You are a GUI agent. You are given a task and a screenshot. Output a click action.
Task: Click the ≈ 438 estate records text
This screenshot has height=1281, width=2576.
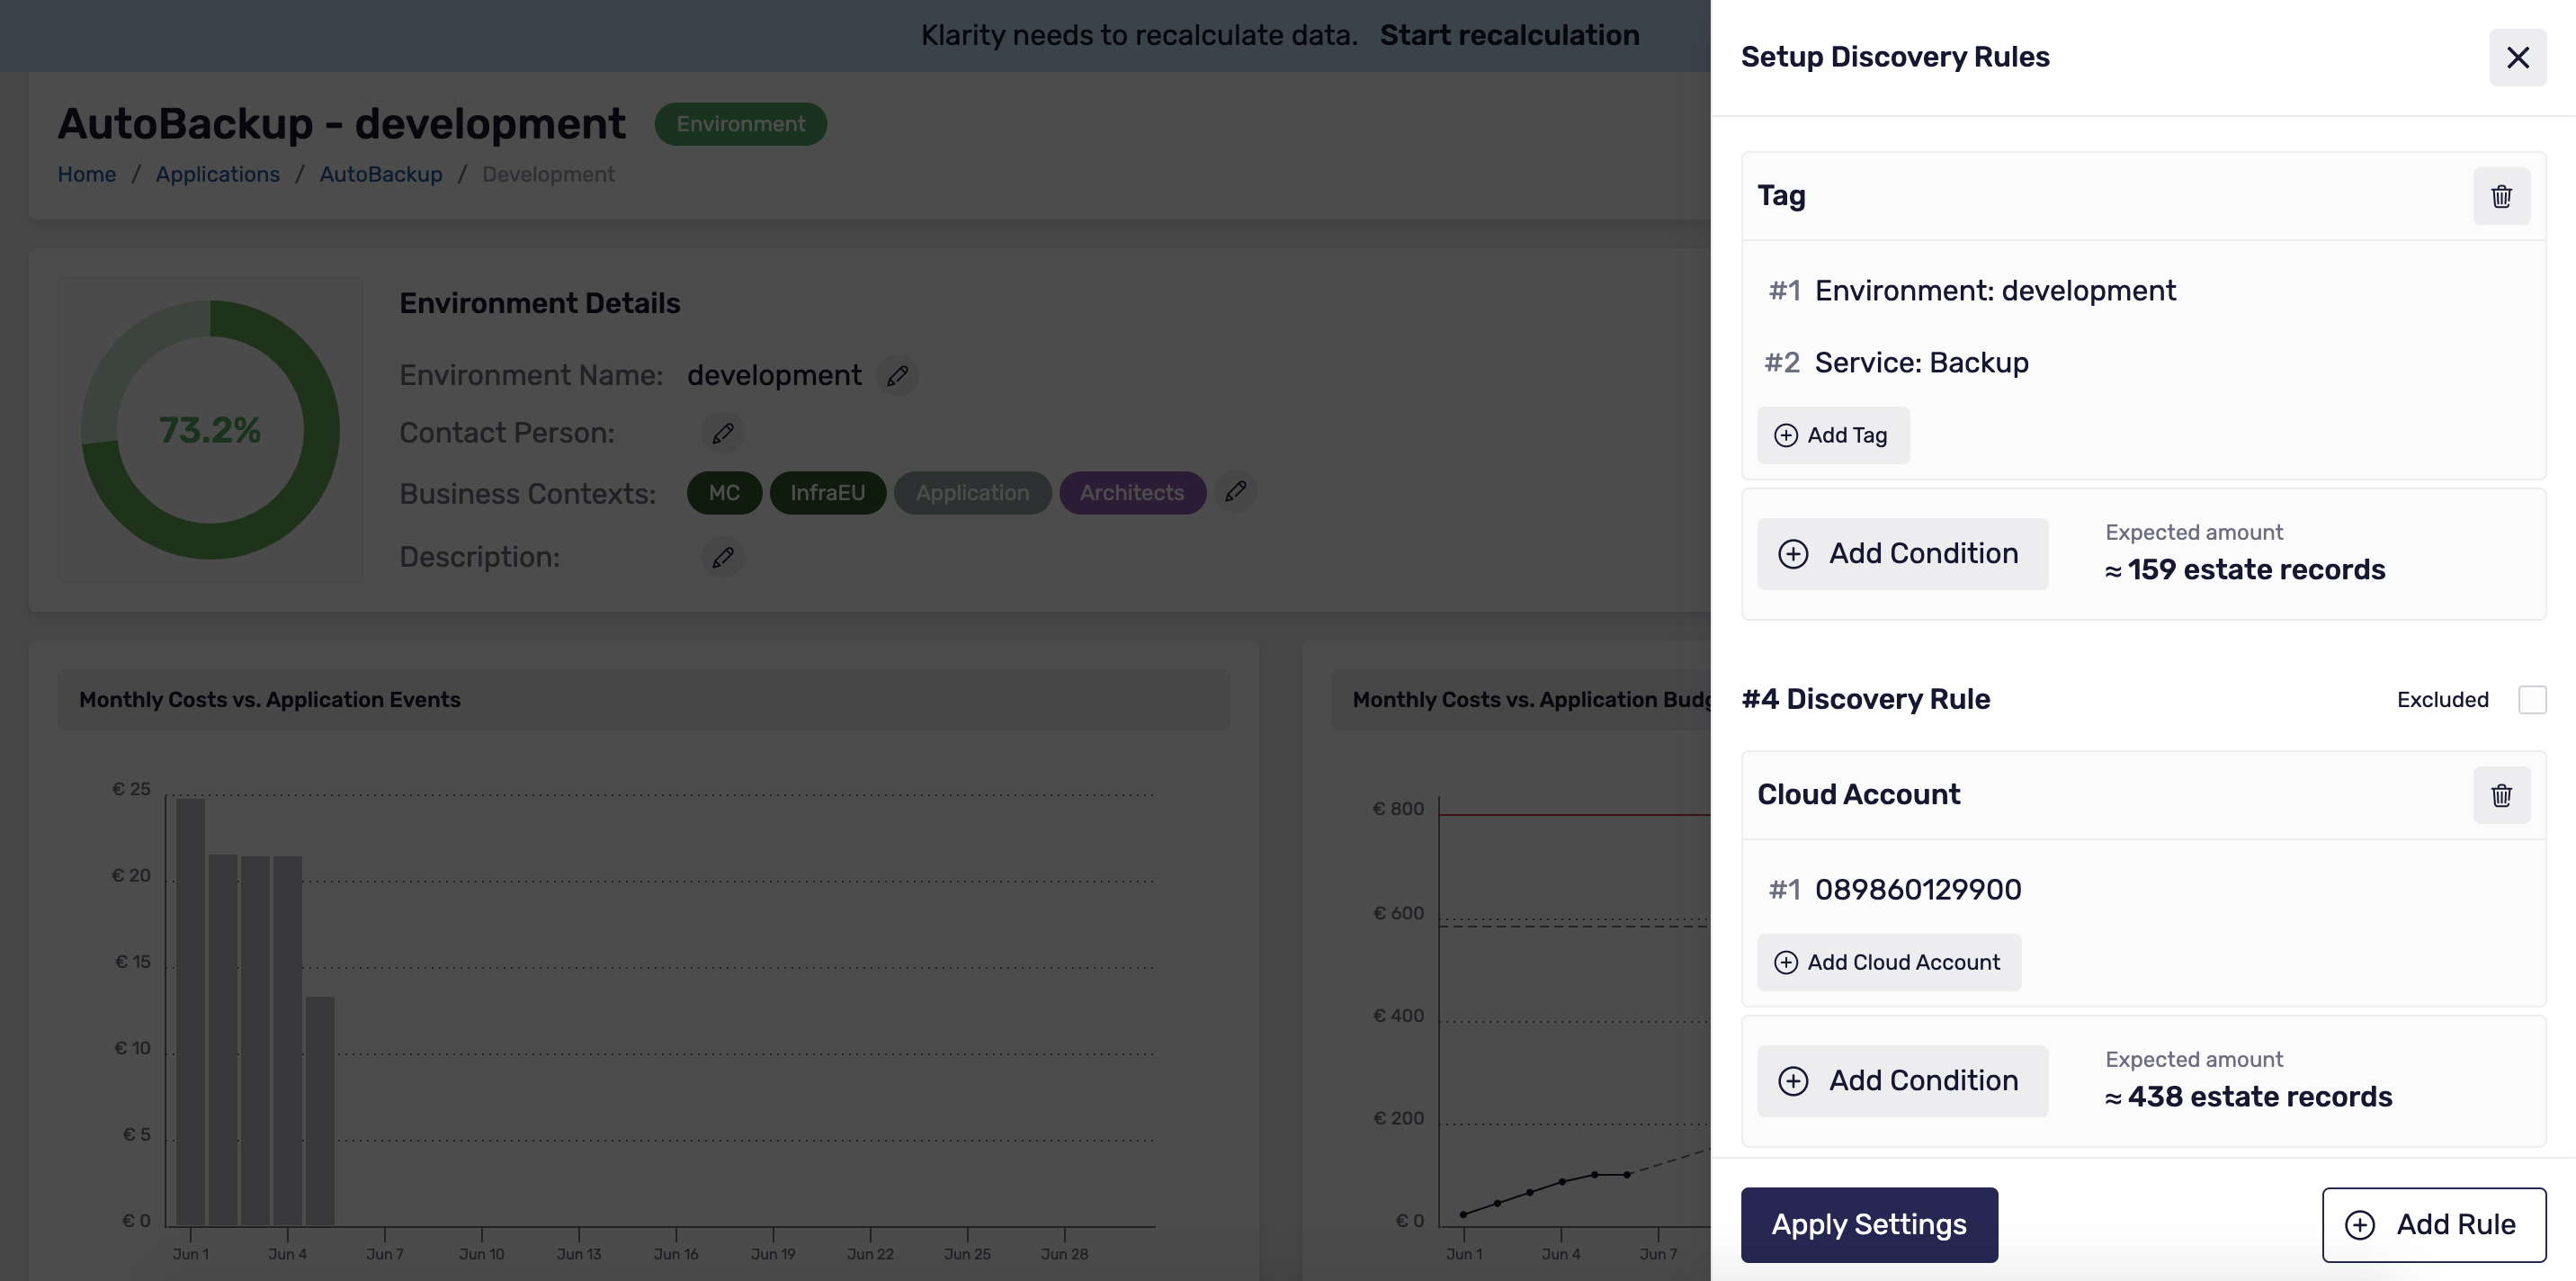[x=2248, y=1097]
